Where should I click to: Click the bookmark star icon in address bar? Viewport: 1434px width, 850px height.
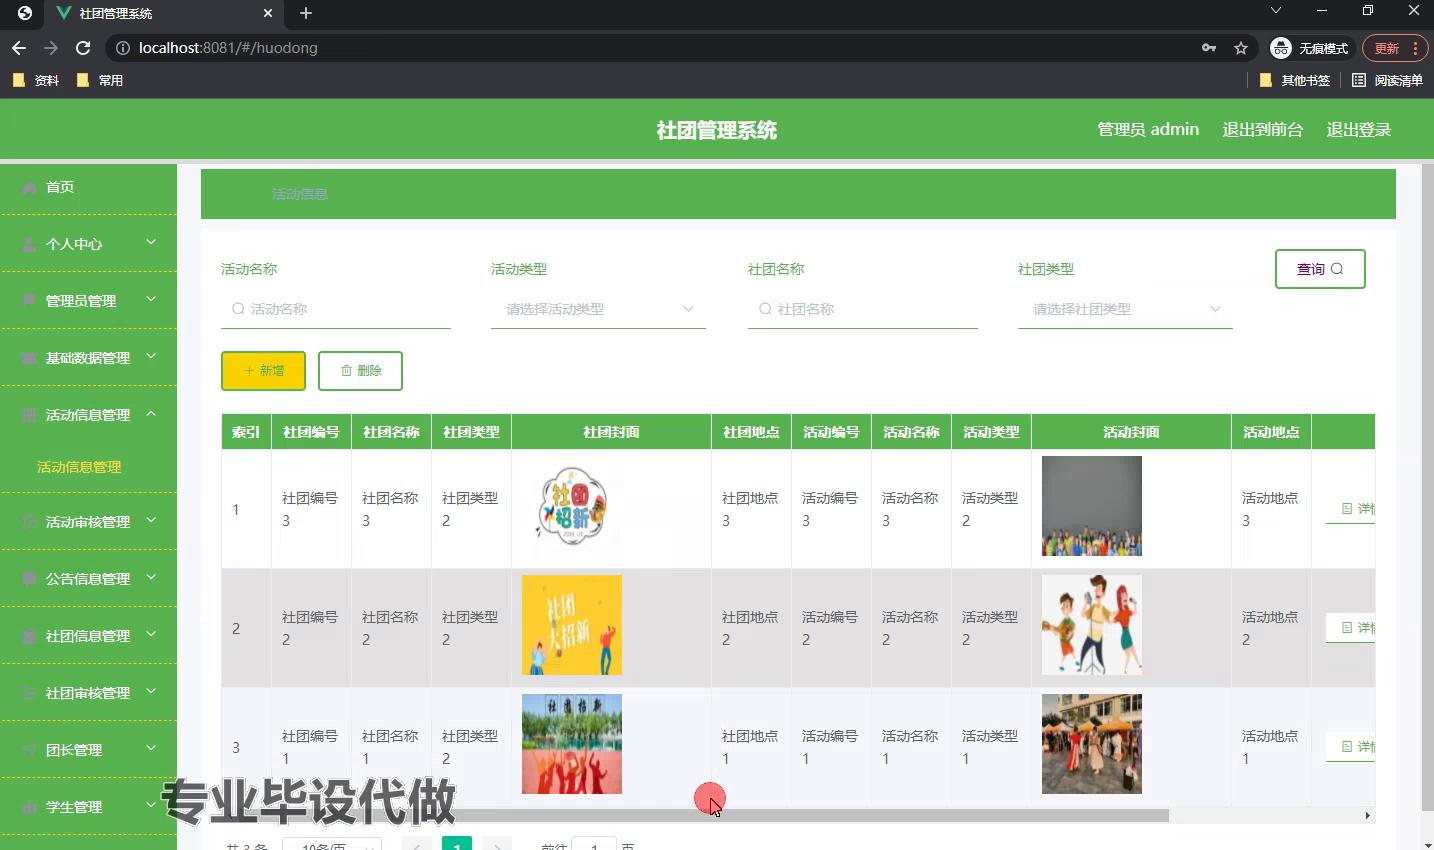pyautogui.click(x=1241, y=48)
